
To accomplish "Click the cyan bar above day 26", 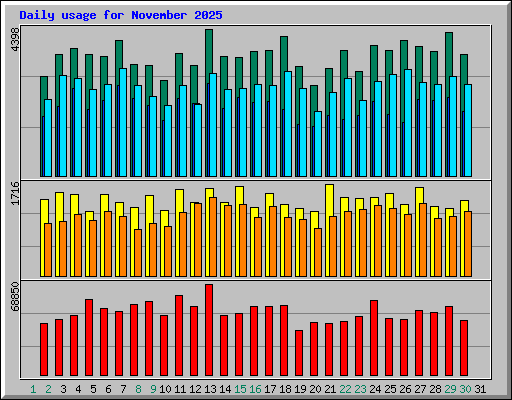I will tap(408, 123).
